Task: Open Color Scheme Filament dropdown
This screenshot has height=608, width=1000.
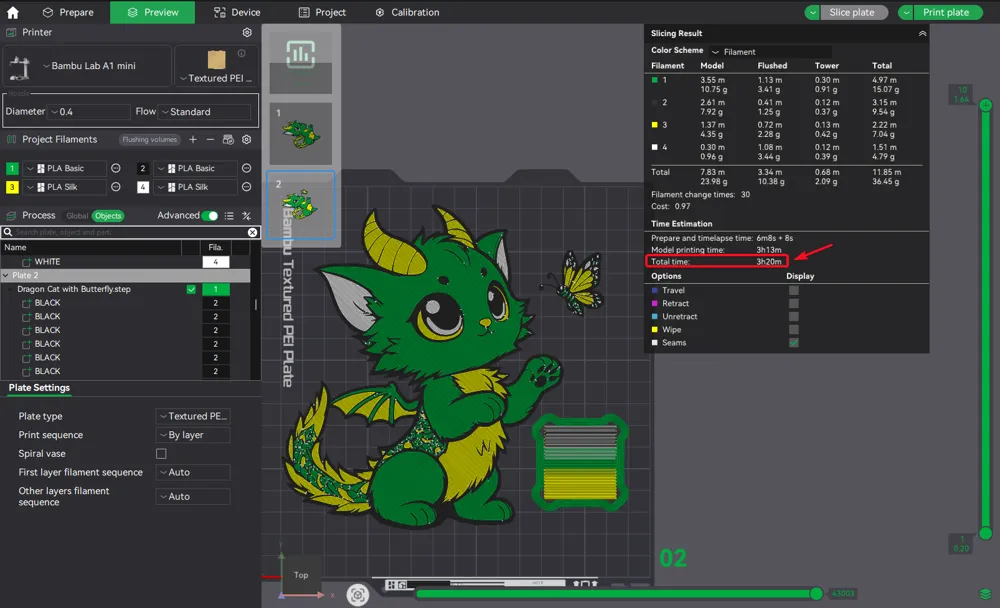Action: tap(770, 52)
